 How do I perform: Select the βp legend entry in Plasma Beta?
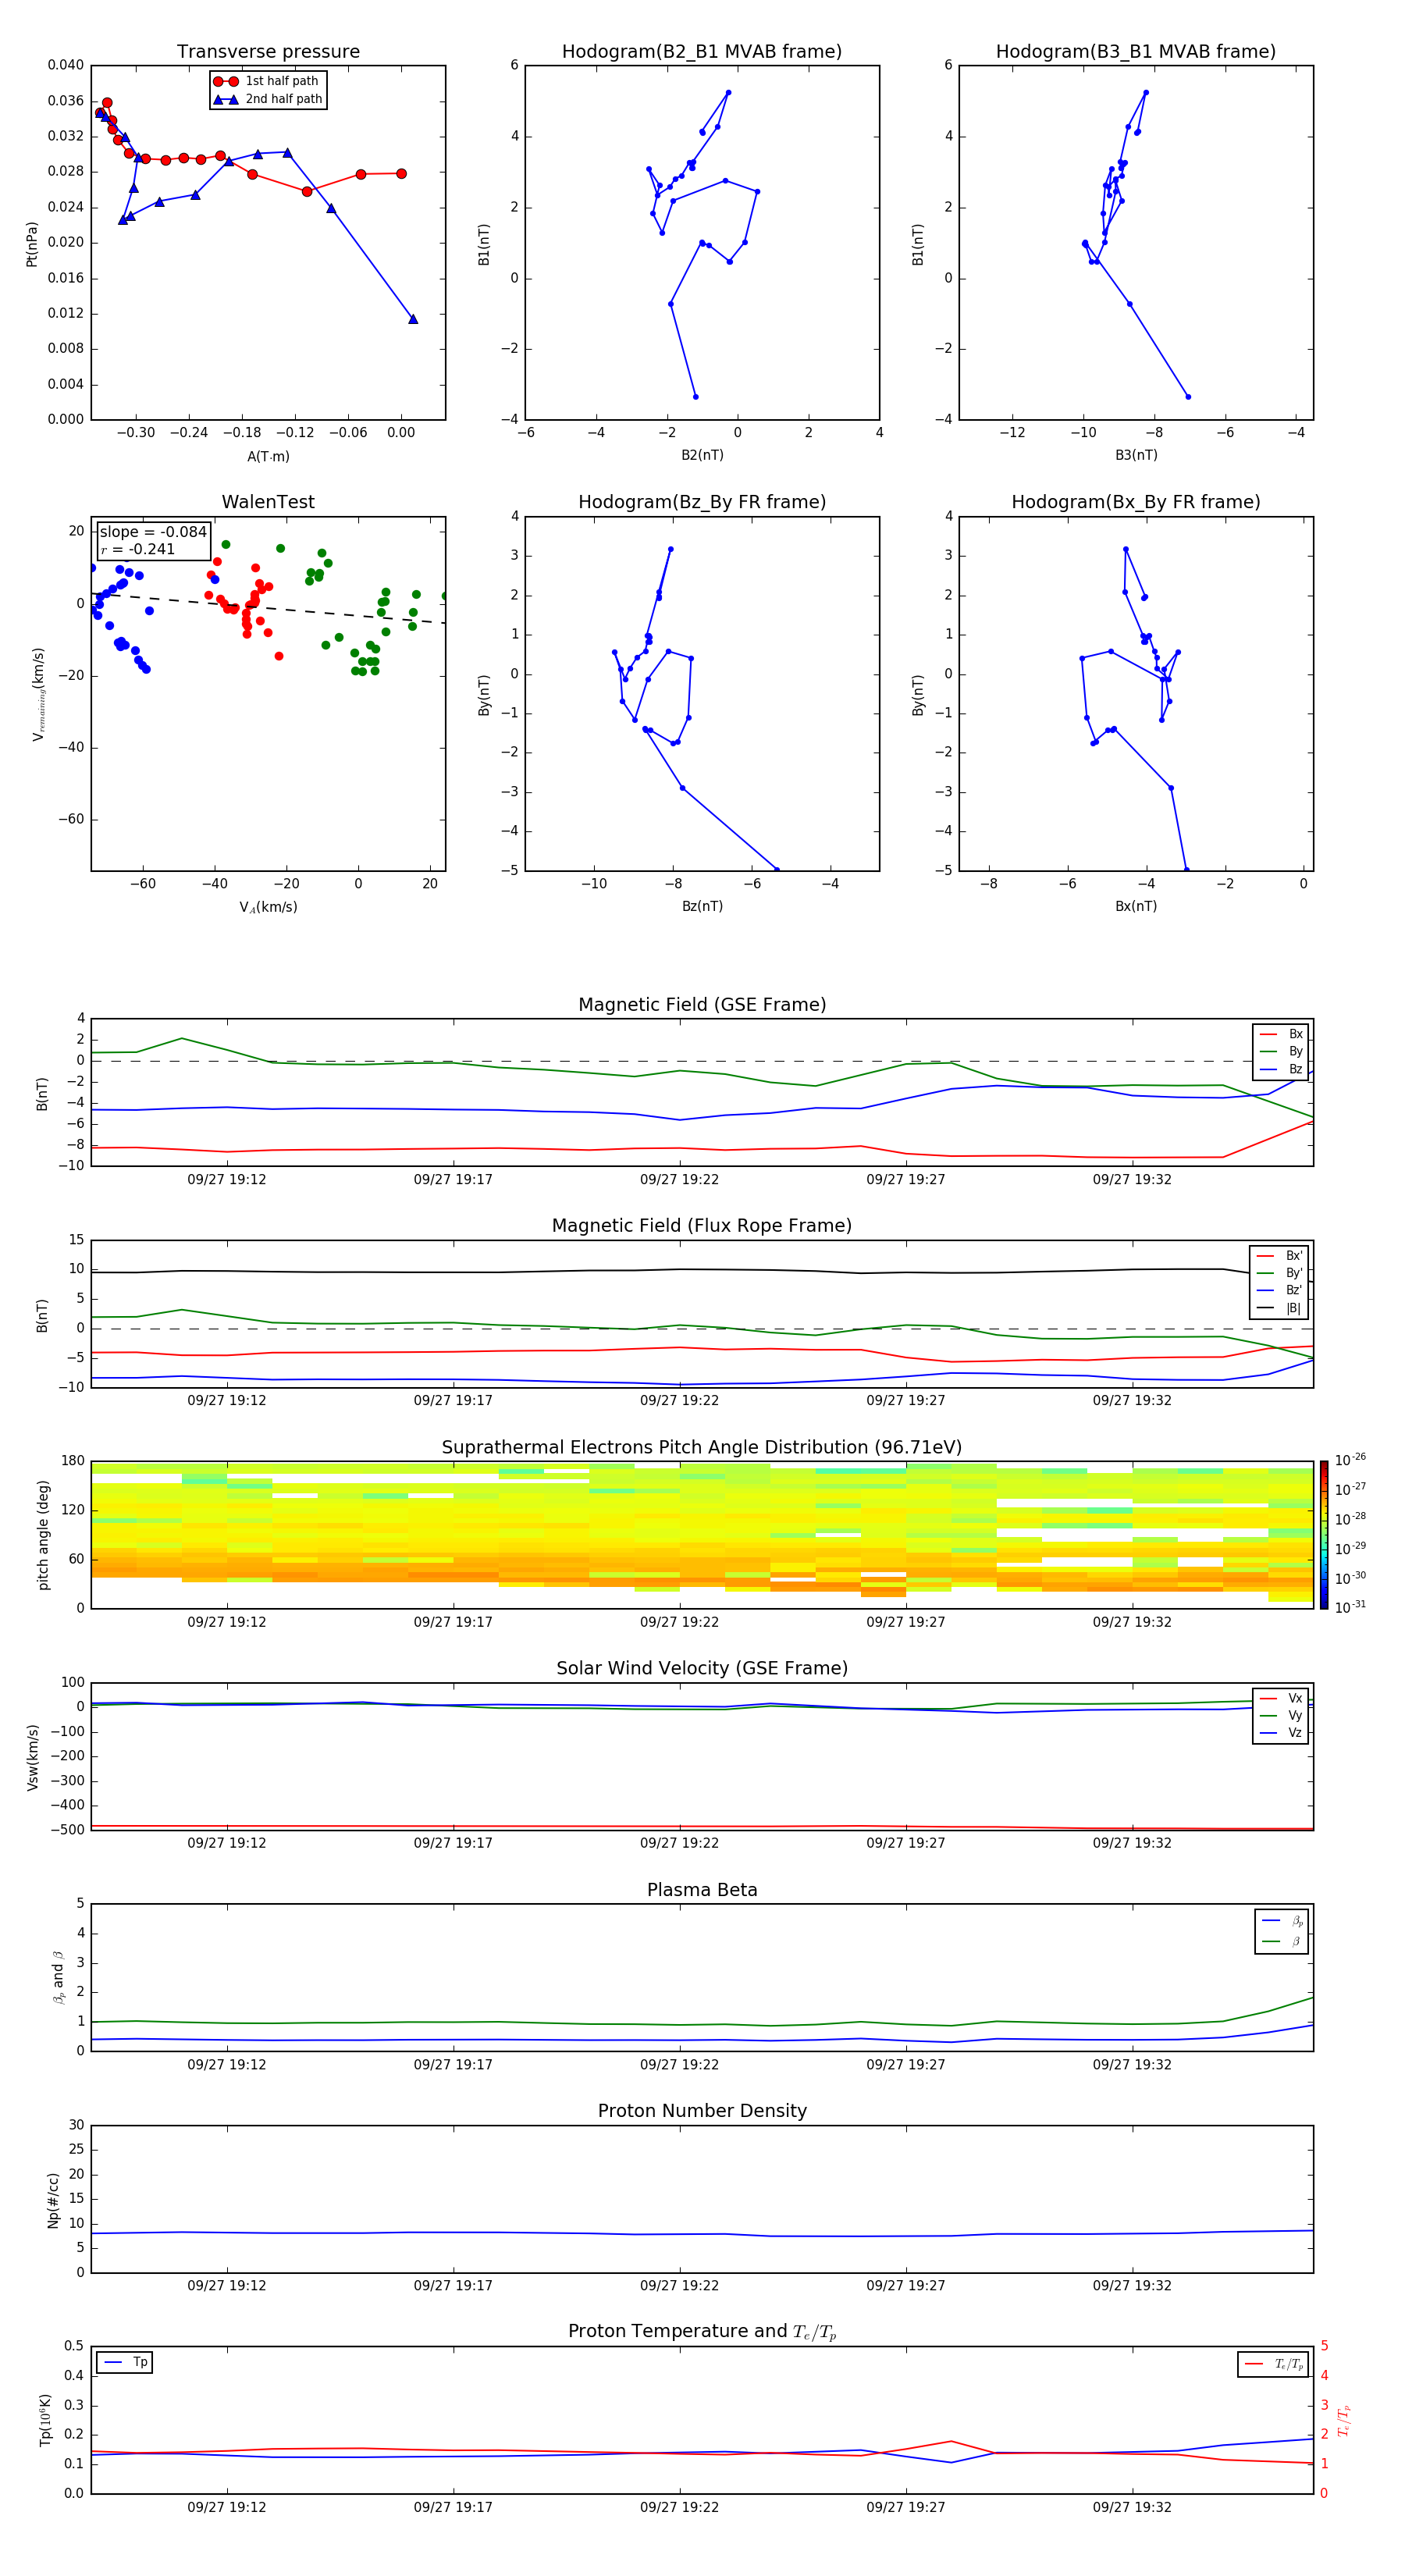(1282, 1921)
